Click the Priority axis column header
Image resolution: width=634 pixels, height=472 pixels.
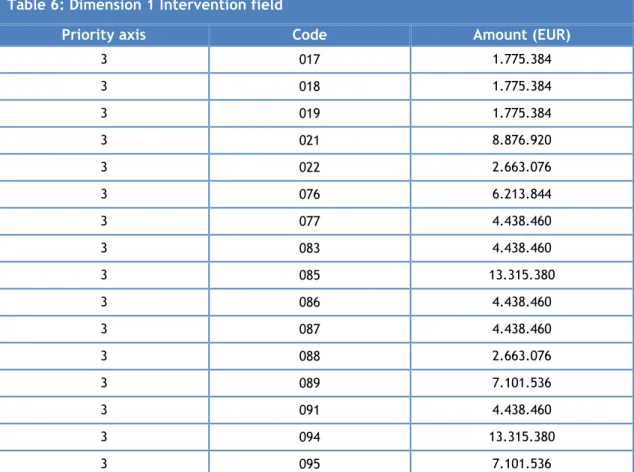click(x=104, y=35)
